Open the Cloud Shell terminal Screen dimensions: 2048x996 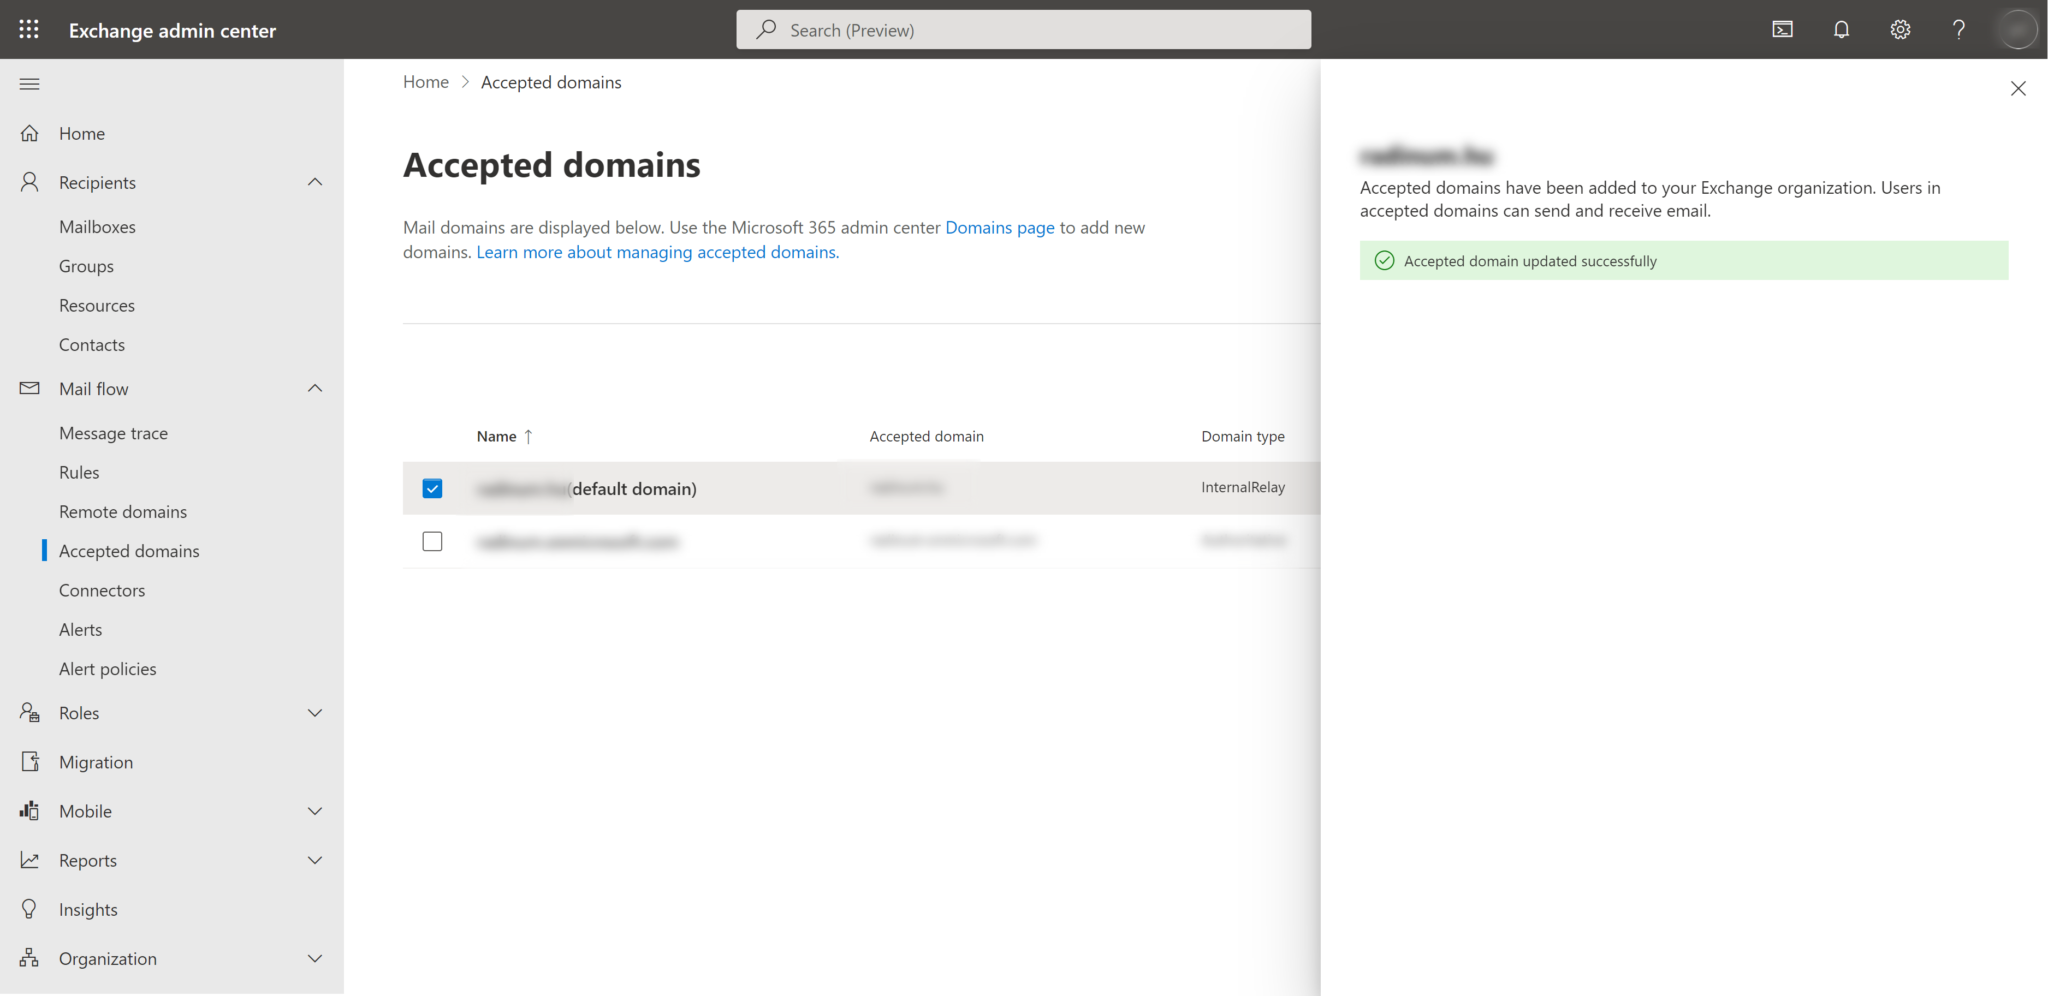(x=1783, y=29)
